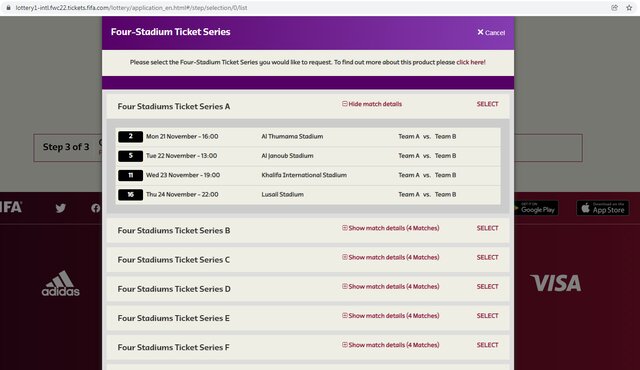Click the match number 2 badge

tap(131, 136)
